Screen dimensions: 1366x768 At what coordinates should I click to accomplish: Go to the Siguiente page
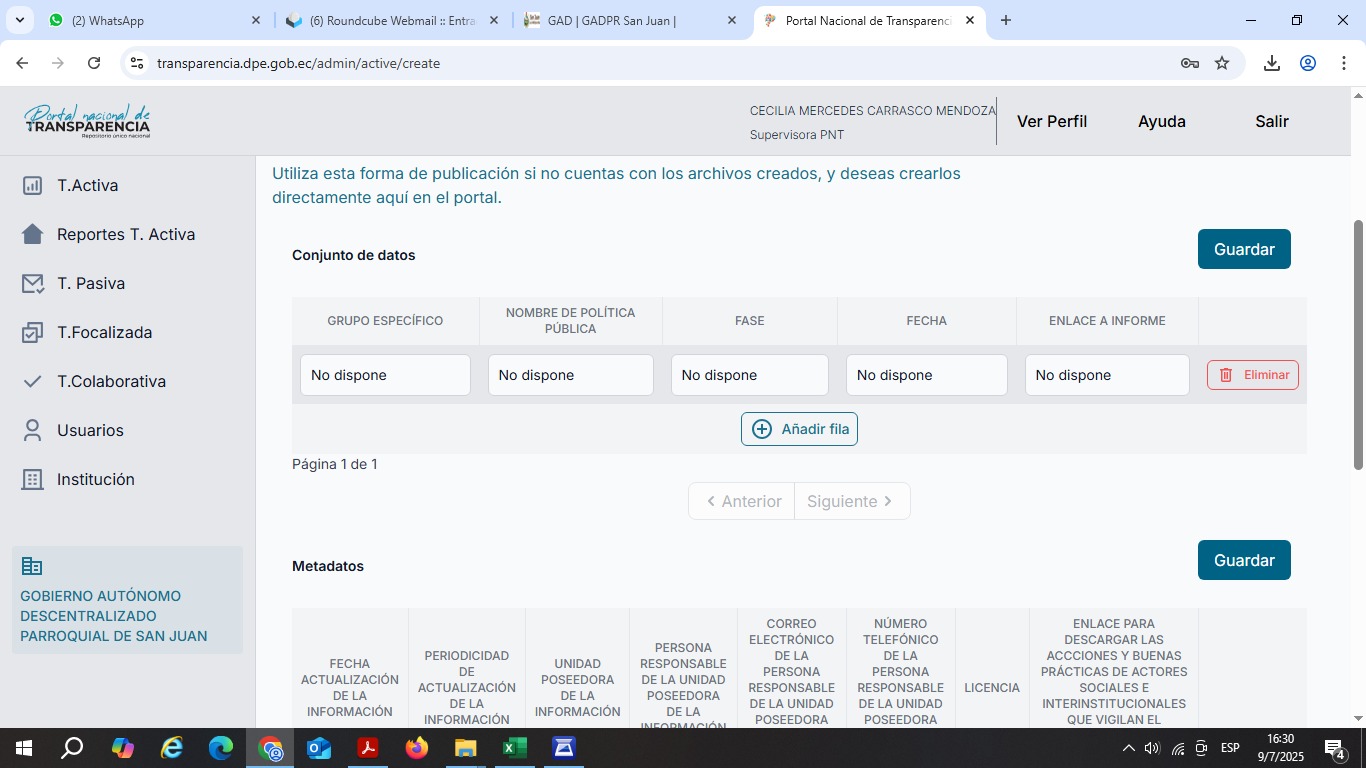[851, 502]
